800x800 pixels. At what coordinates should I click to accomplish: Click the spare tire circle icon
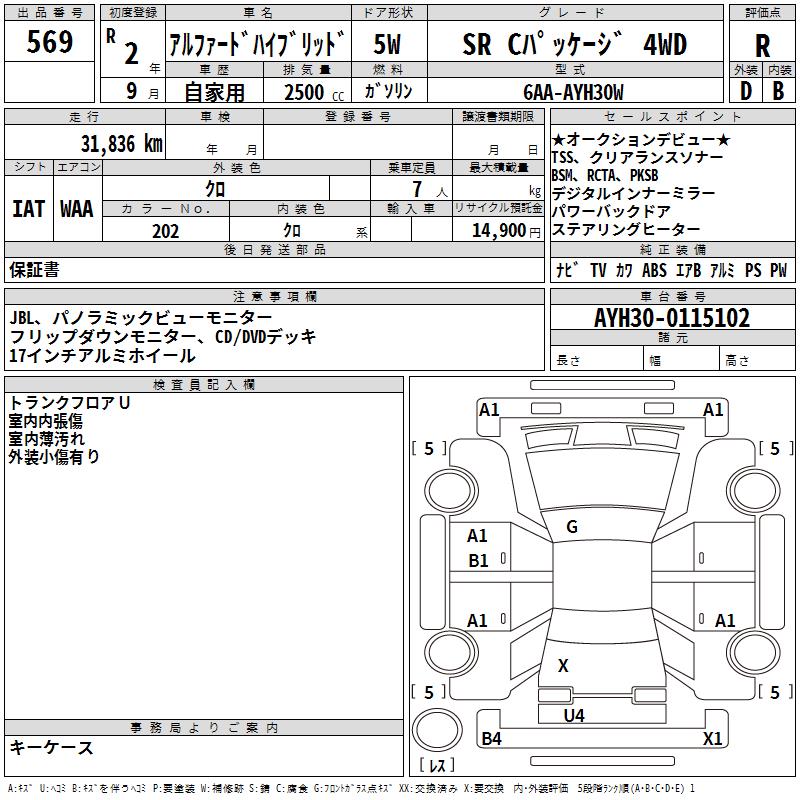click(437, 730)
